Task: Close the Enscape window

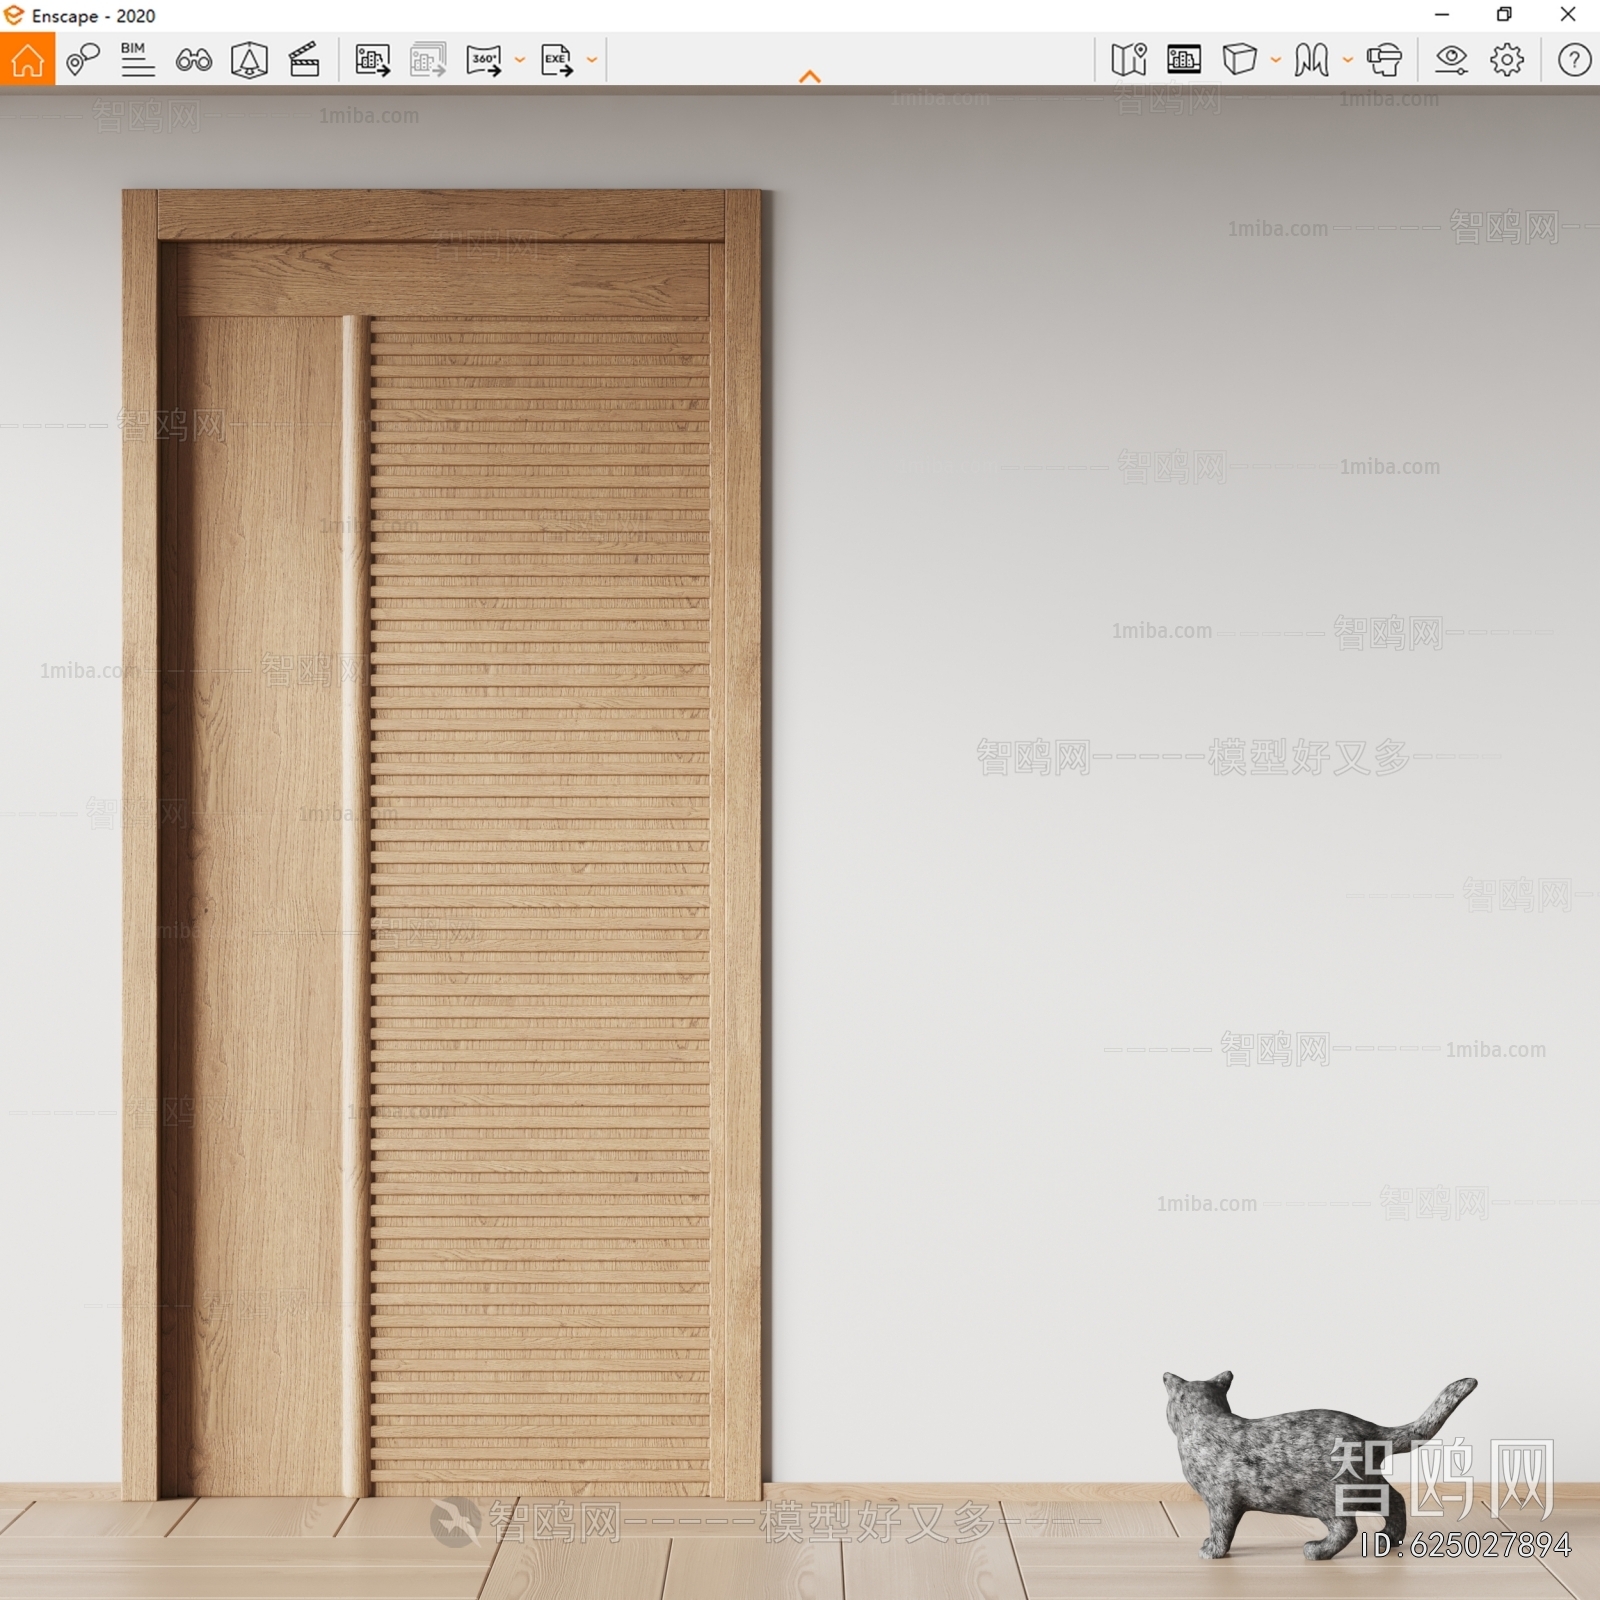Action: [1568, 15]
